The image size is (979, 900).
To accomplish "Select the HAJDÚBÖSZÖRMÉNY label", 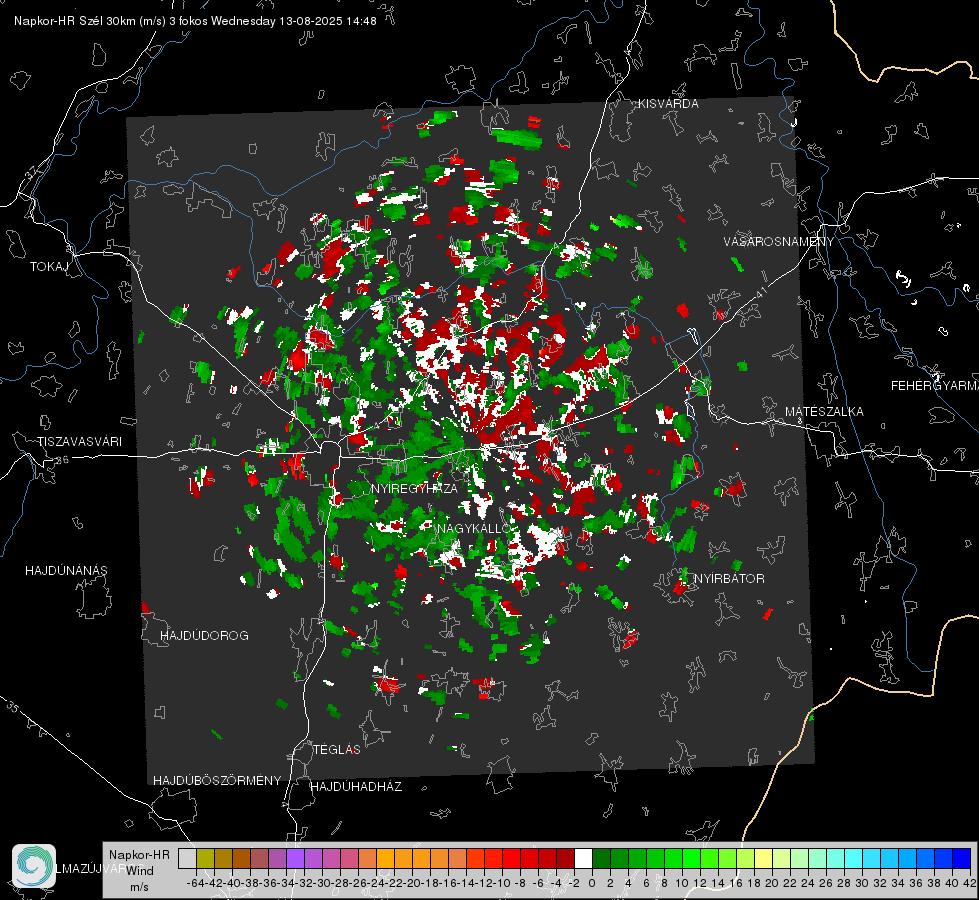I will pyautogui.click(x=217, y=781).
